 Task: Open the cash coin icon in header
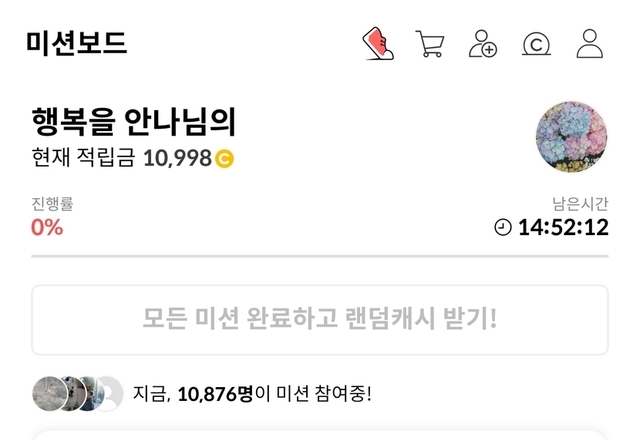[x=536, y=44]
